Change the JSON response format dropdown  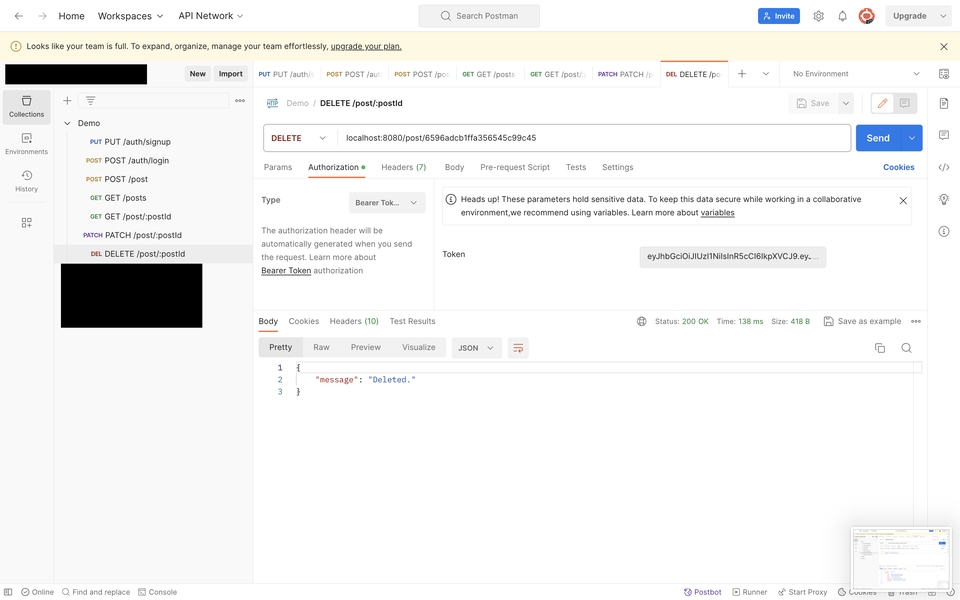click(476, 348)
